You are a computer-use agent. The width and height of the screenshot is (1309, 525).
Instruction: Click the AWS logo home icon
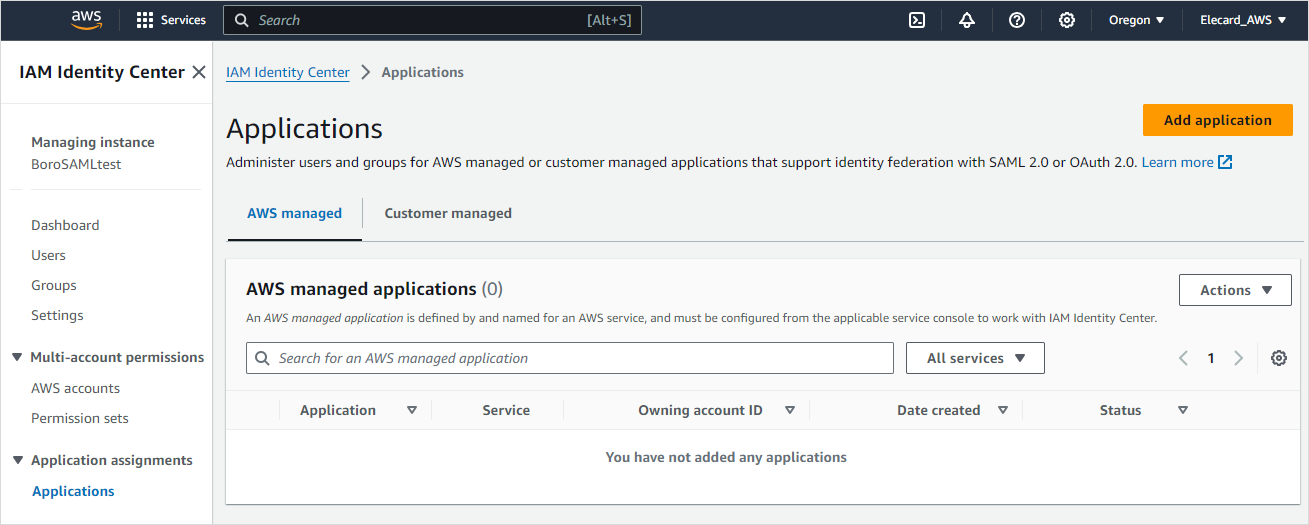pos(86,20)
